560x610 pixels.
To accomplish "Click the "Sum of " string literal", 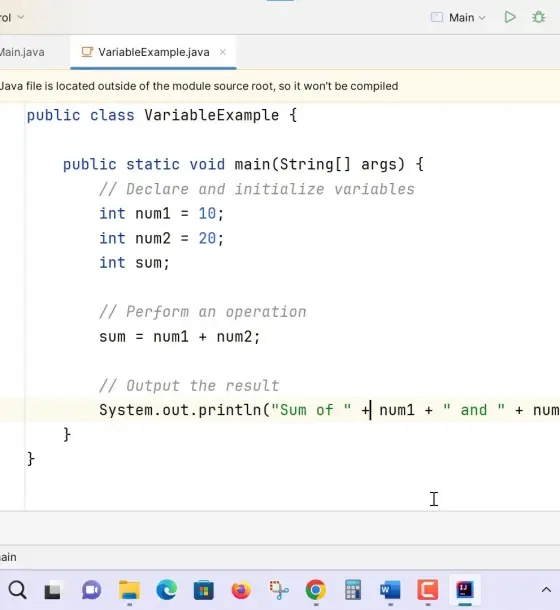I will [x=311, y=410].
